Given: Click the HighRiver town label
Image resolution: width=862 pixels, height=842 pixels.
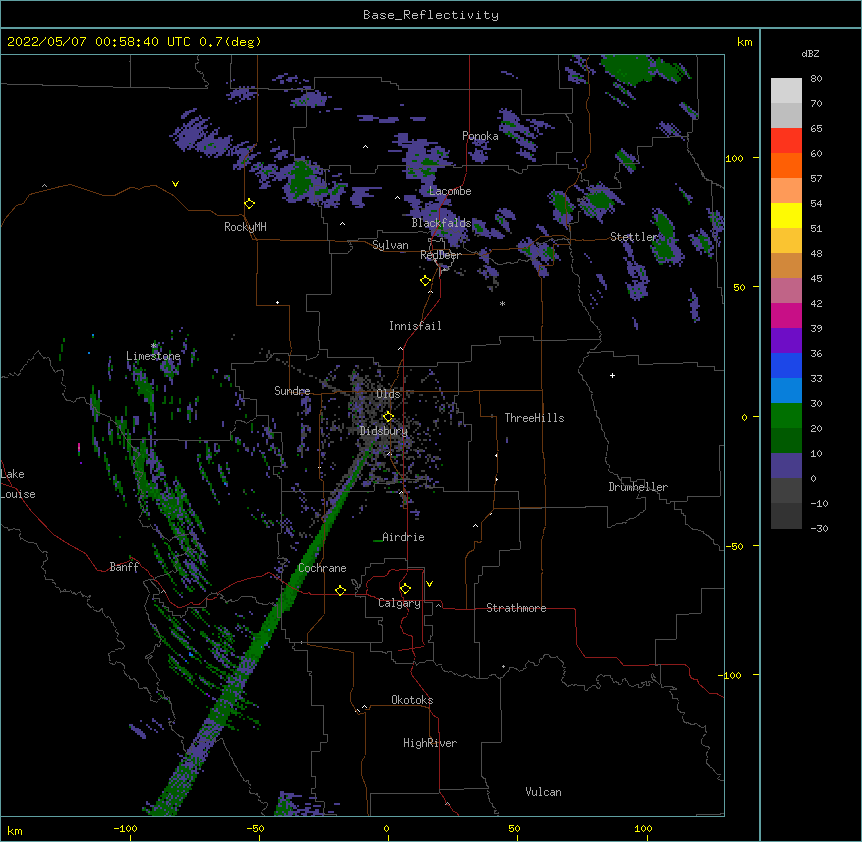Looking at the screenshot, I should 430,743.
